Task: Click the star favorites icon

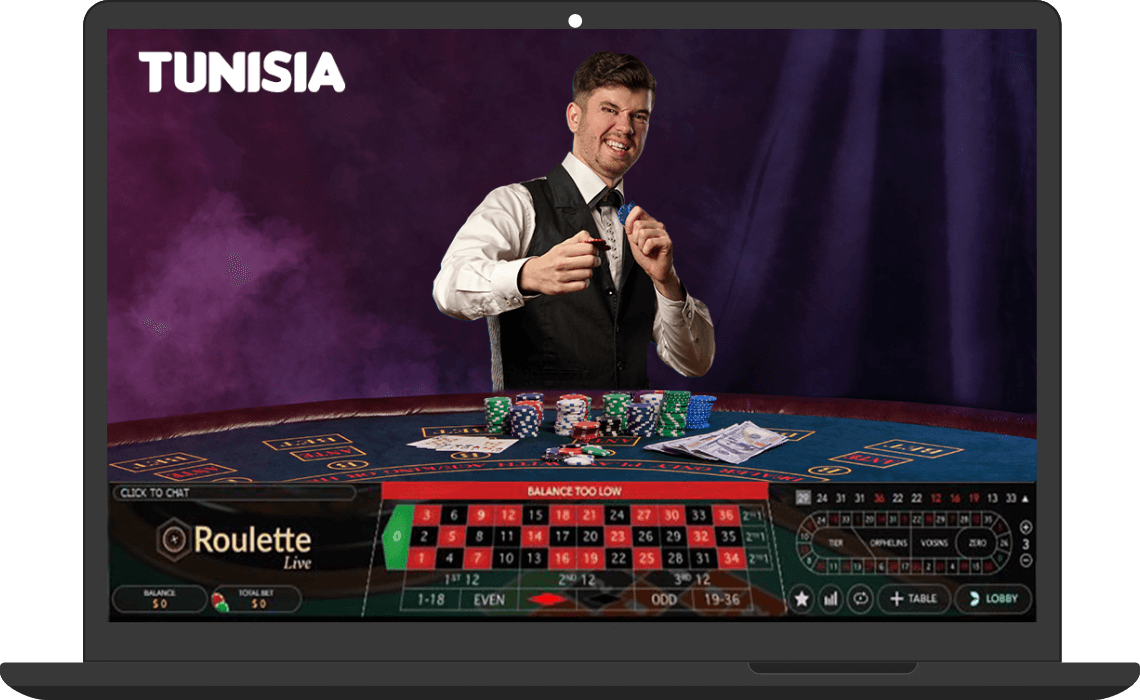Action: (801, 599)
